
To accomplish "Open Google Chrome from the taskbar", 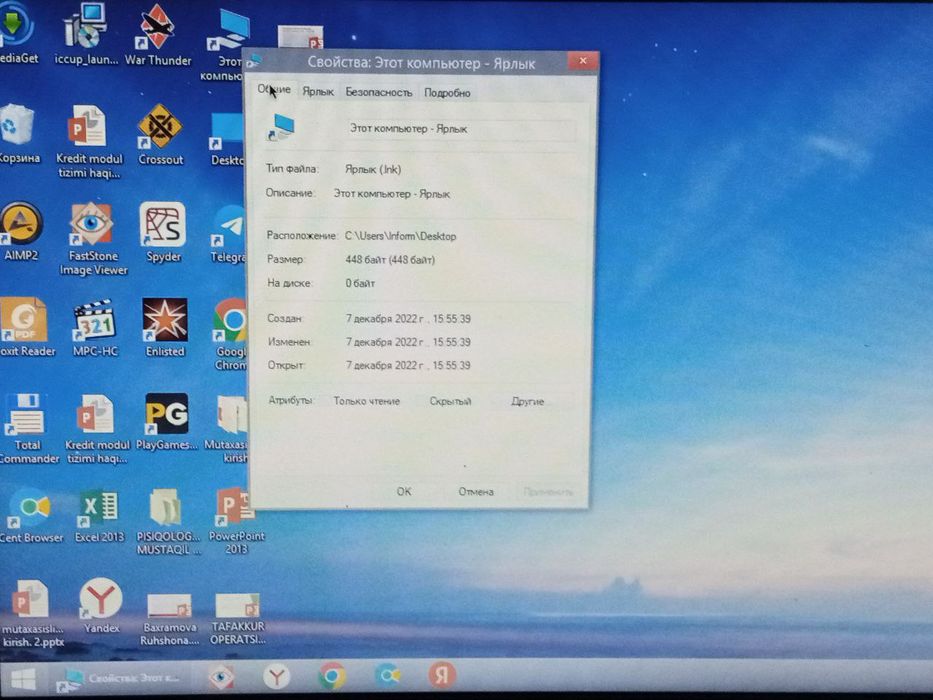I will tap(332, 676).
